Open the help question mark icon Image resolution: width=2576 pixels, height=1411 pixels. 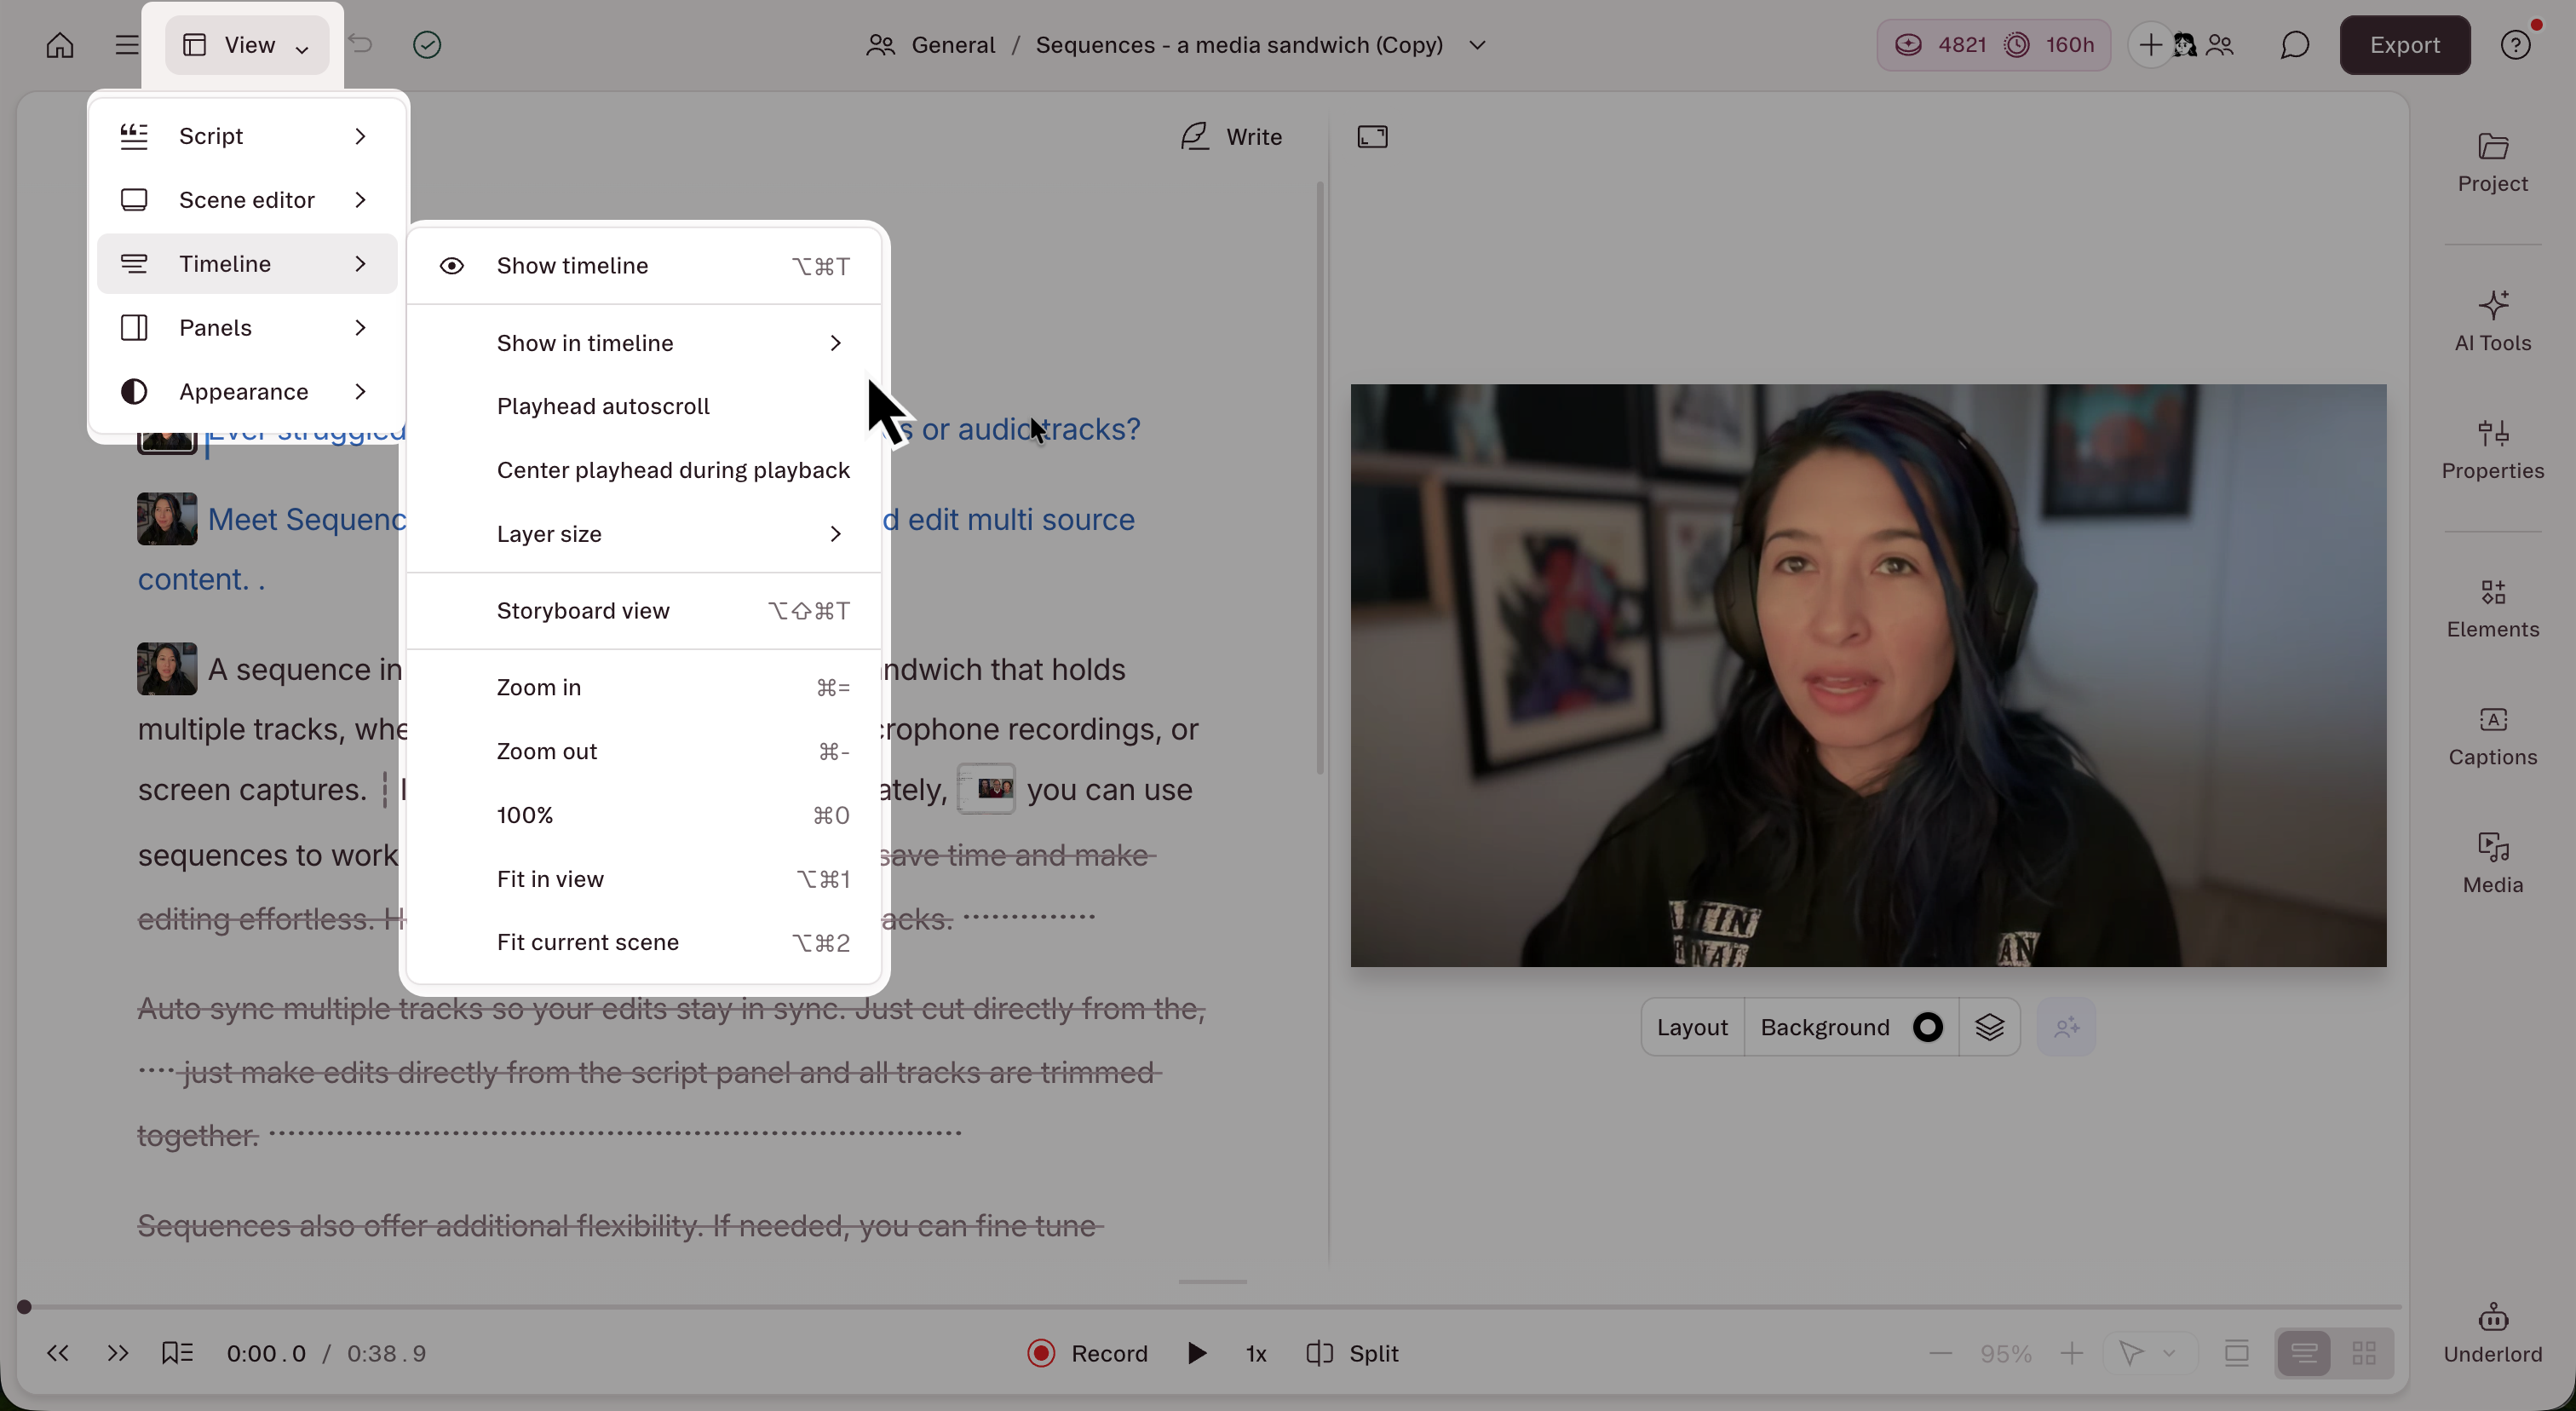(2515, 45)
